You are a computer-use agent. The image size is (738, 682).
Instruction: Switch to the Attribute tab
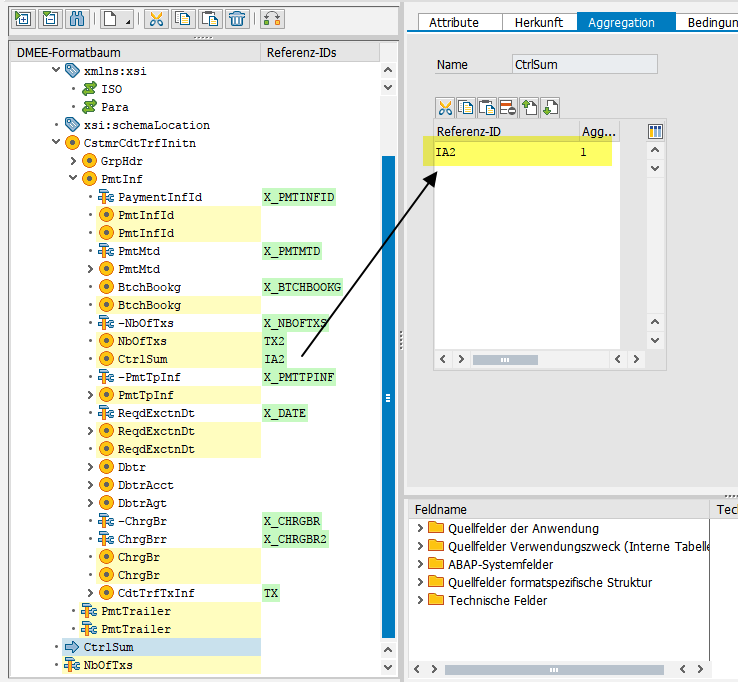(x=454, y=22)
